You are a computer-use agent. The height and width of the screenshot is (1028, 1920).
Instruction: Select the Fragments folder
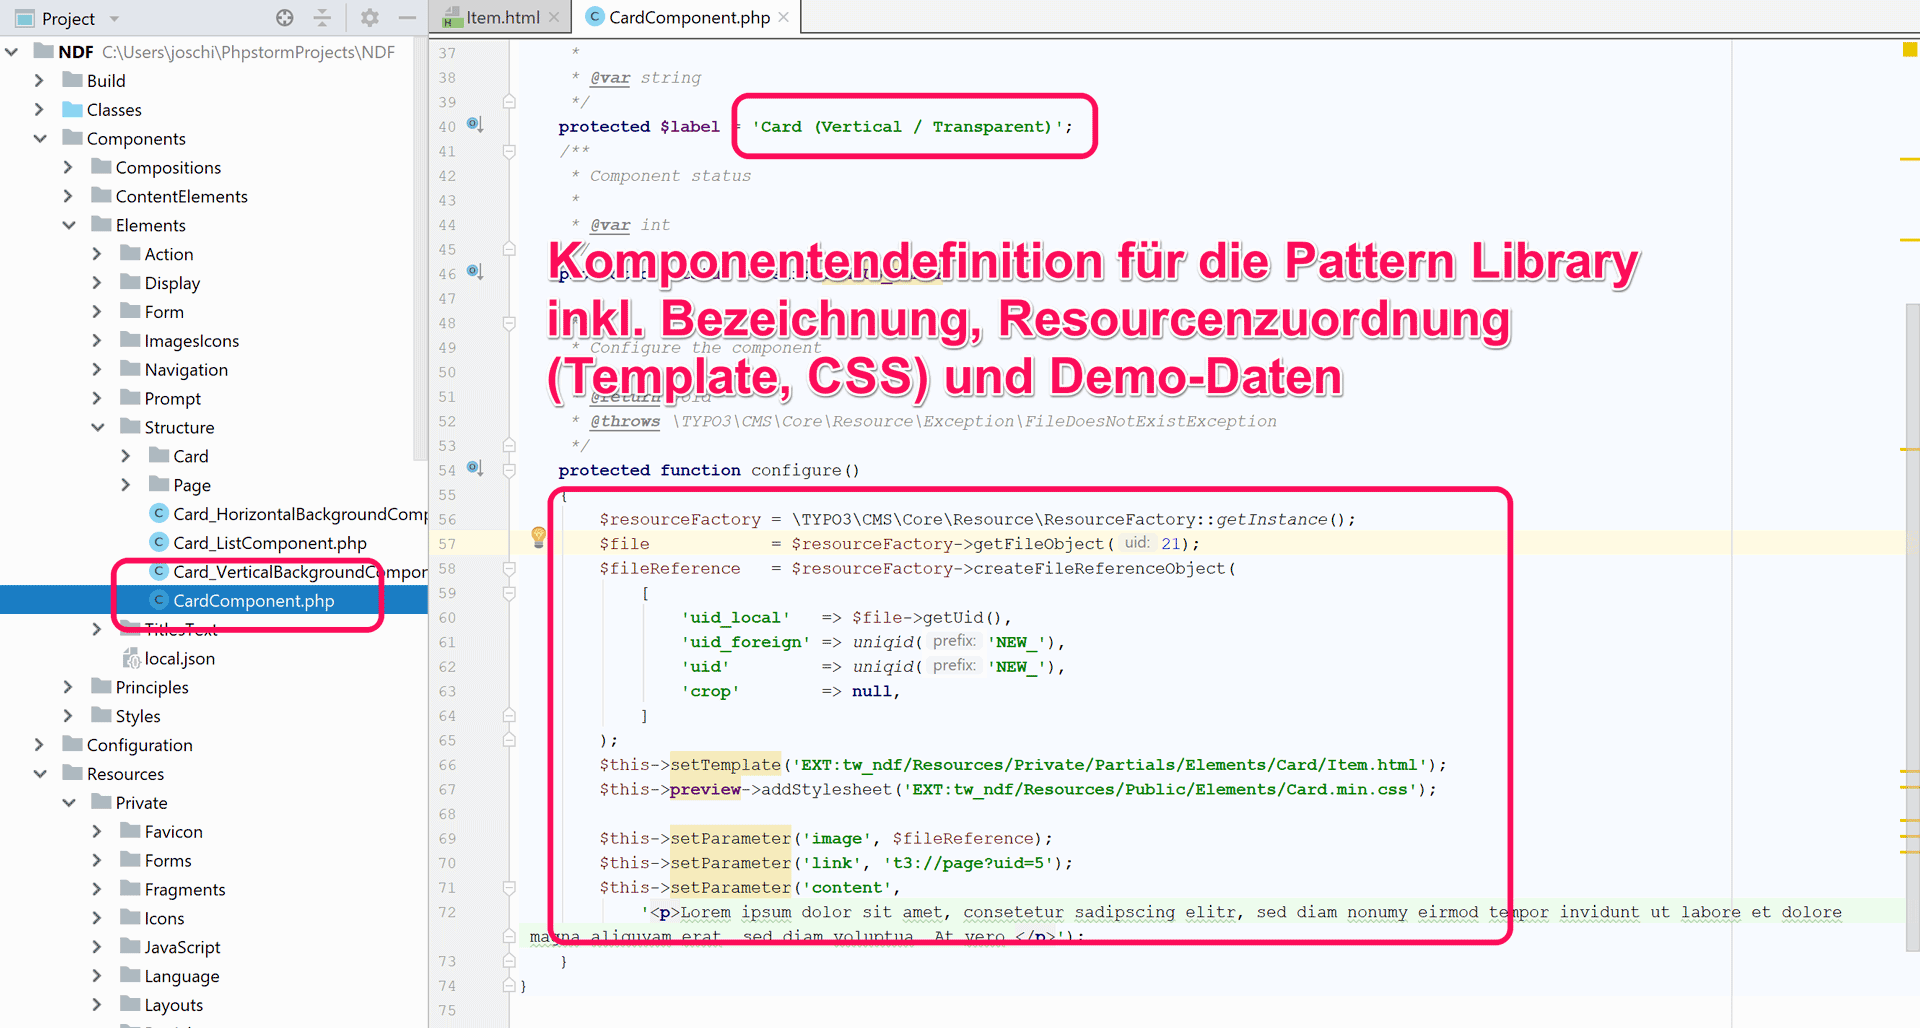tap(184, 890)
